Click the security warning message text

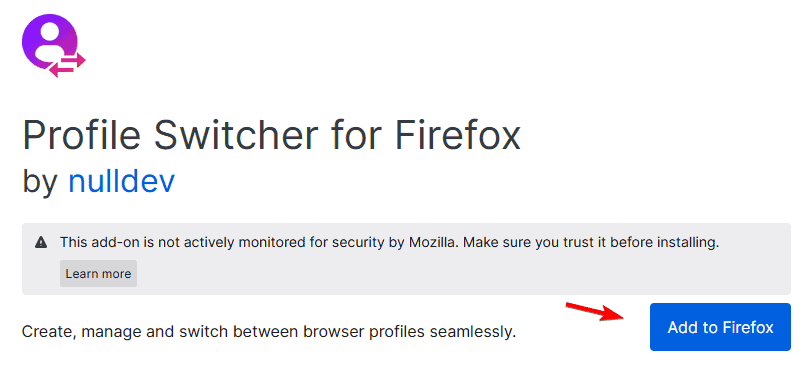[390, 242]
